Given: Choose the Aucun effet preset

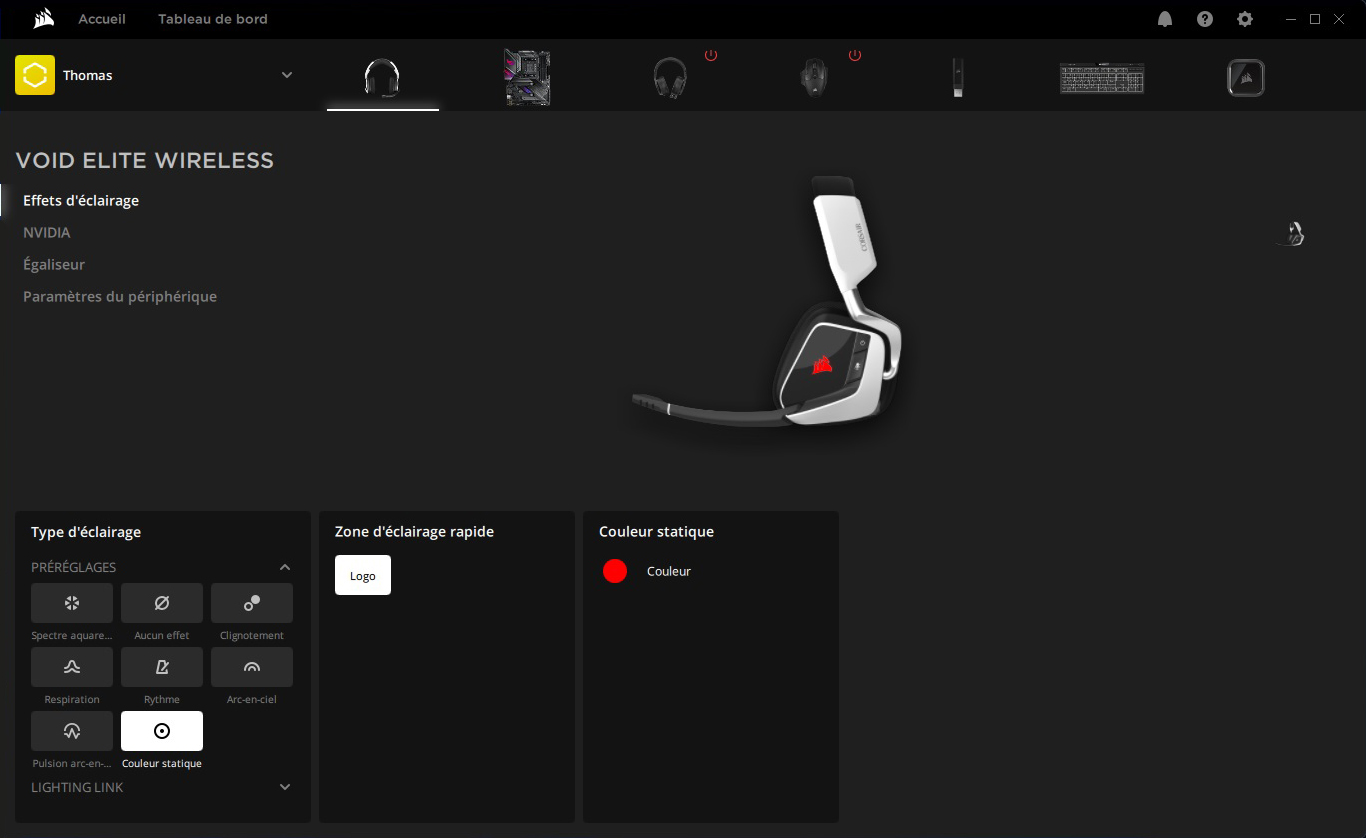Looking at the screenshot, I should click(162, 603).
